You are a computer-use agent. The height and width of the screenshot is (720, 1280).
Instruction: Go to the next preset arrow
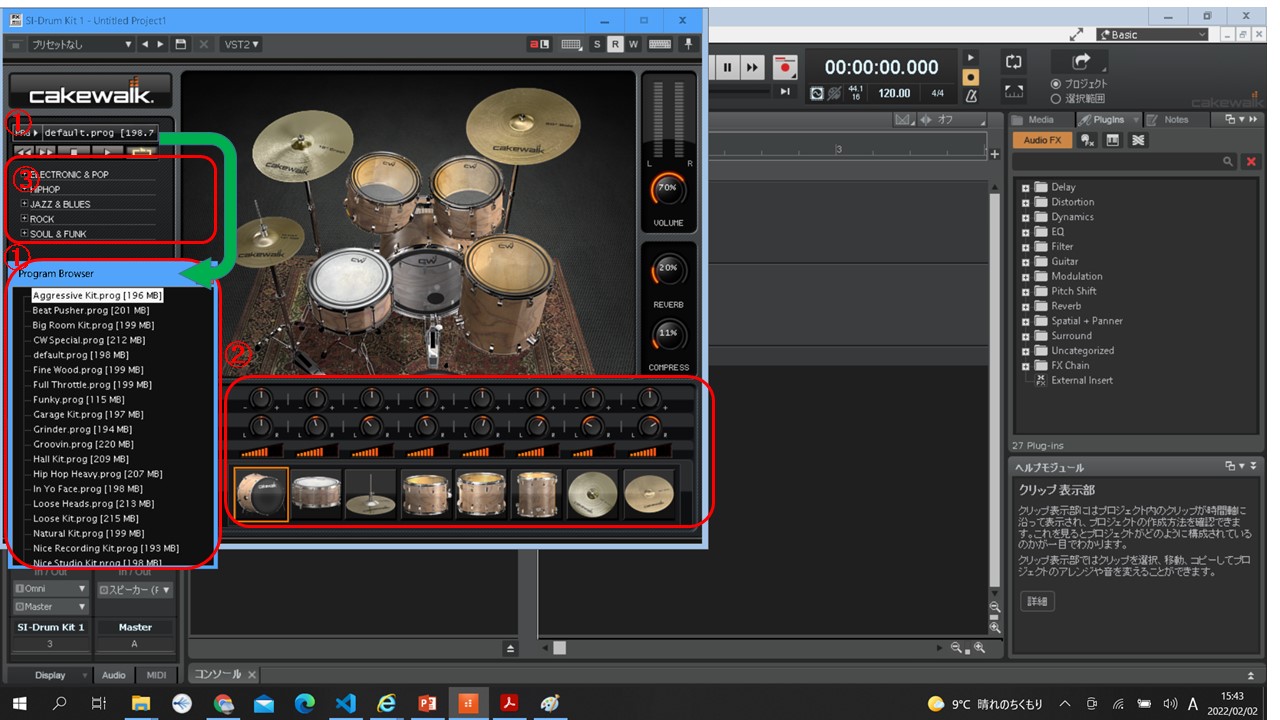161,44
